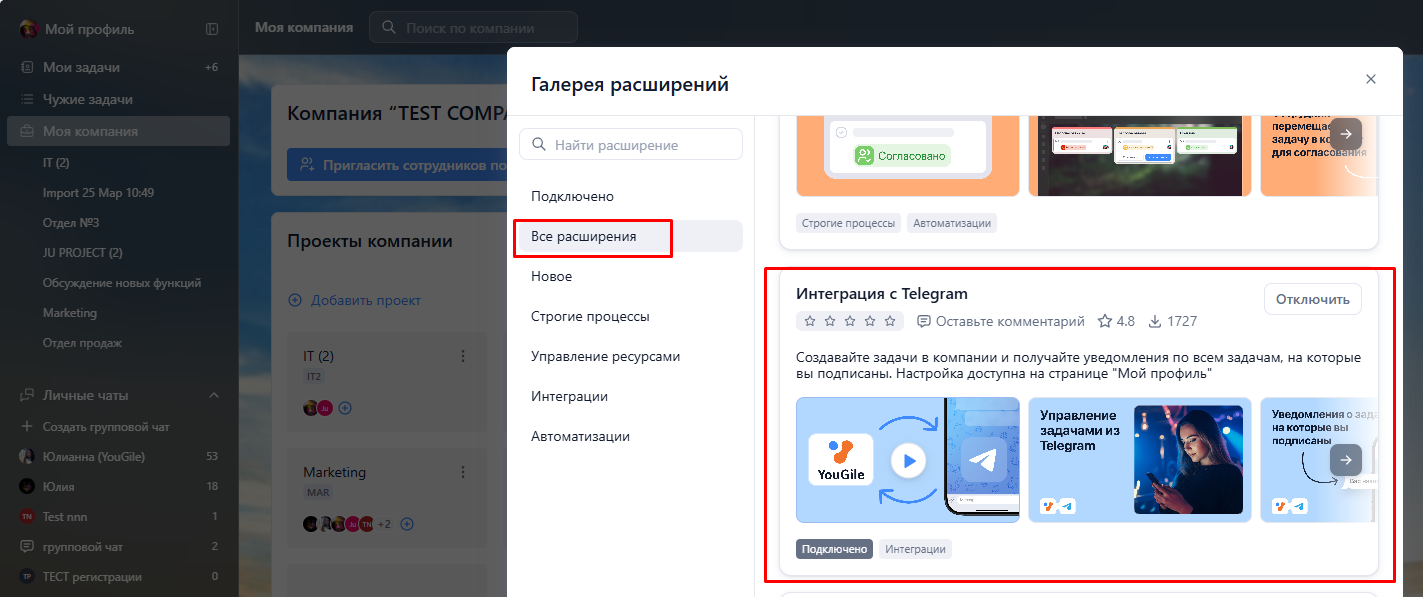Show next screenshot in the top extension card
Screen dimensions: 1423x597
tap(1346, 134)
